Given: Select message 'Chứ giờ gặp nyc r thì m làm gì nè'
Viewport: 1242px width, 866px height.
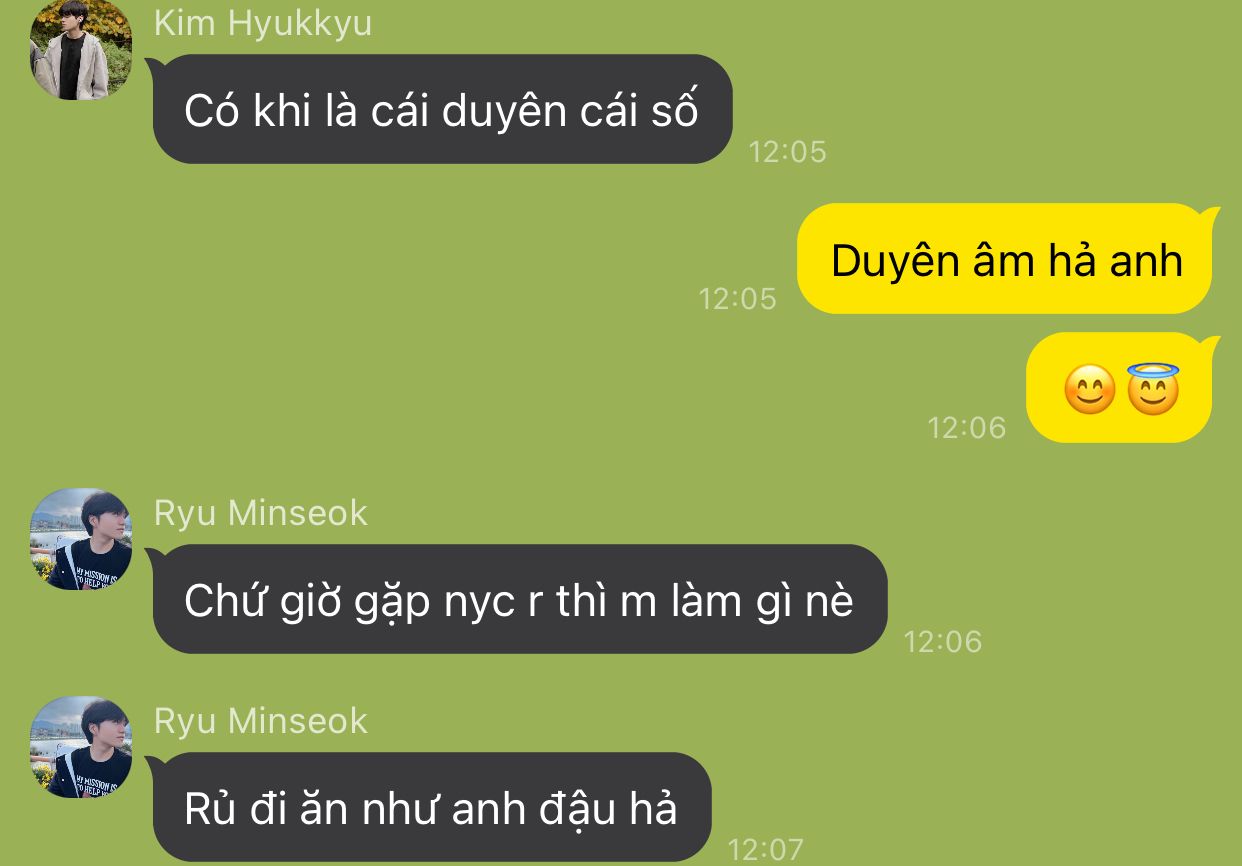Looking at the screenshot, I should [520, 599].
